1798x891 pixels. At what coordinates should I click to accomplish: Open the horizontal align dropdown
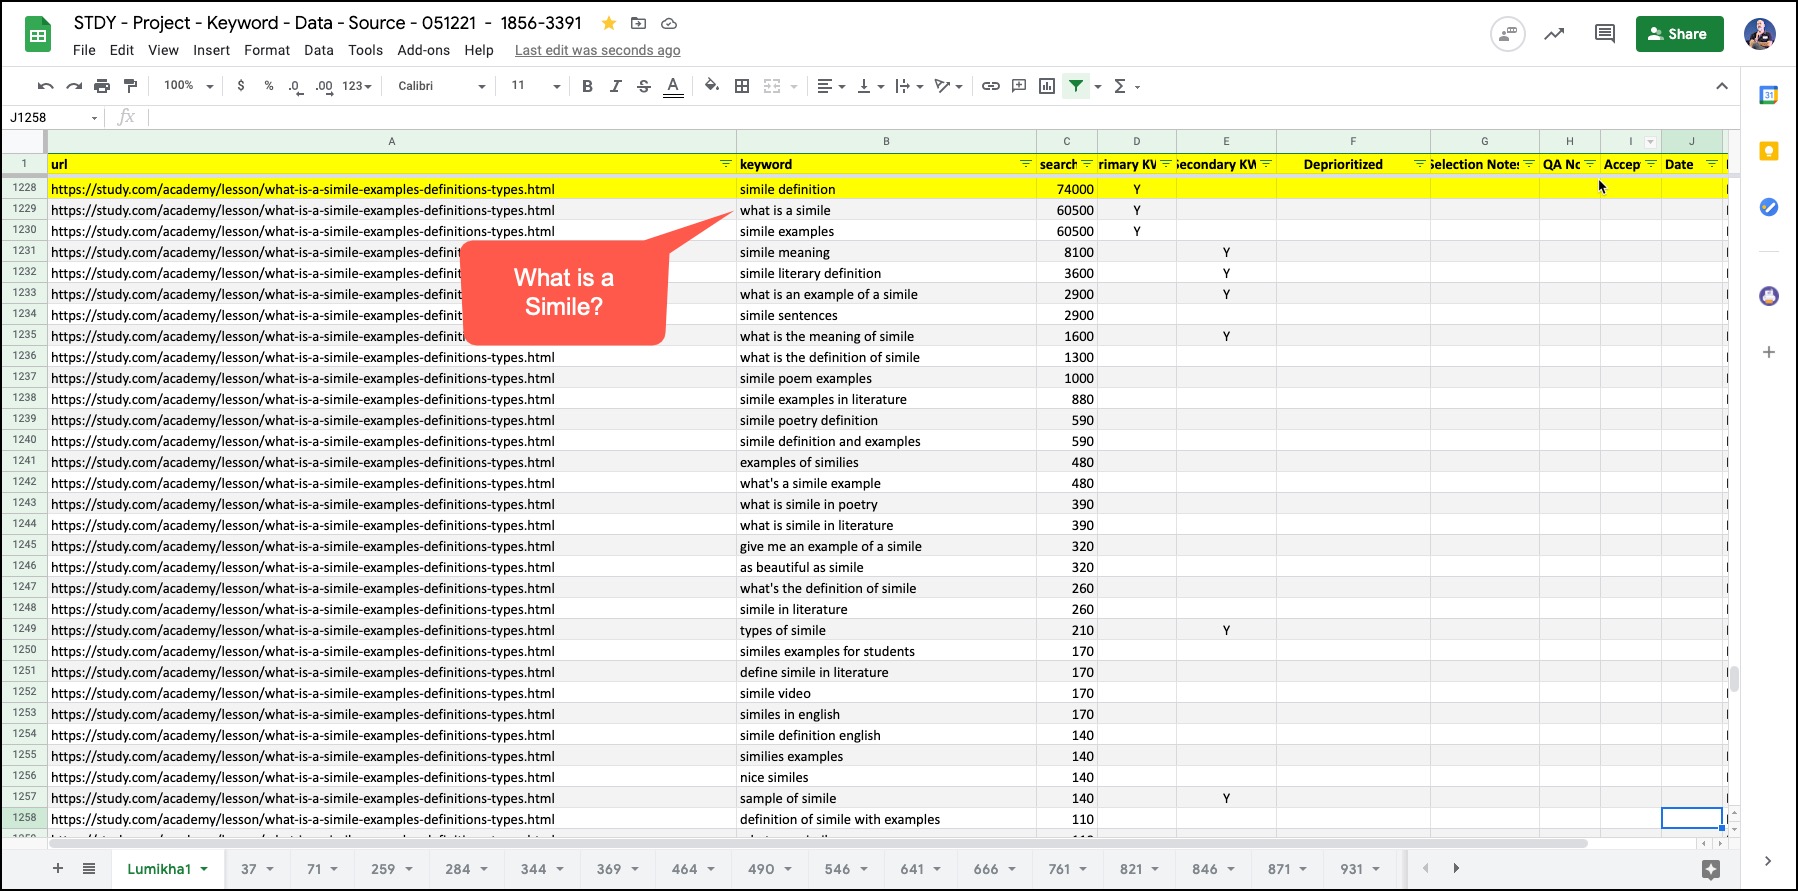[x=831, y=86]
